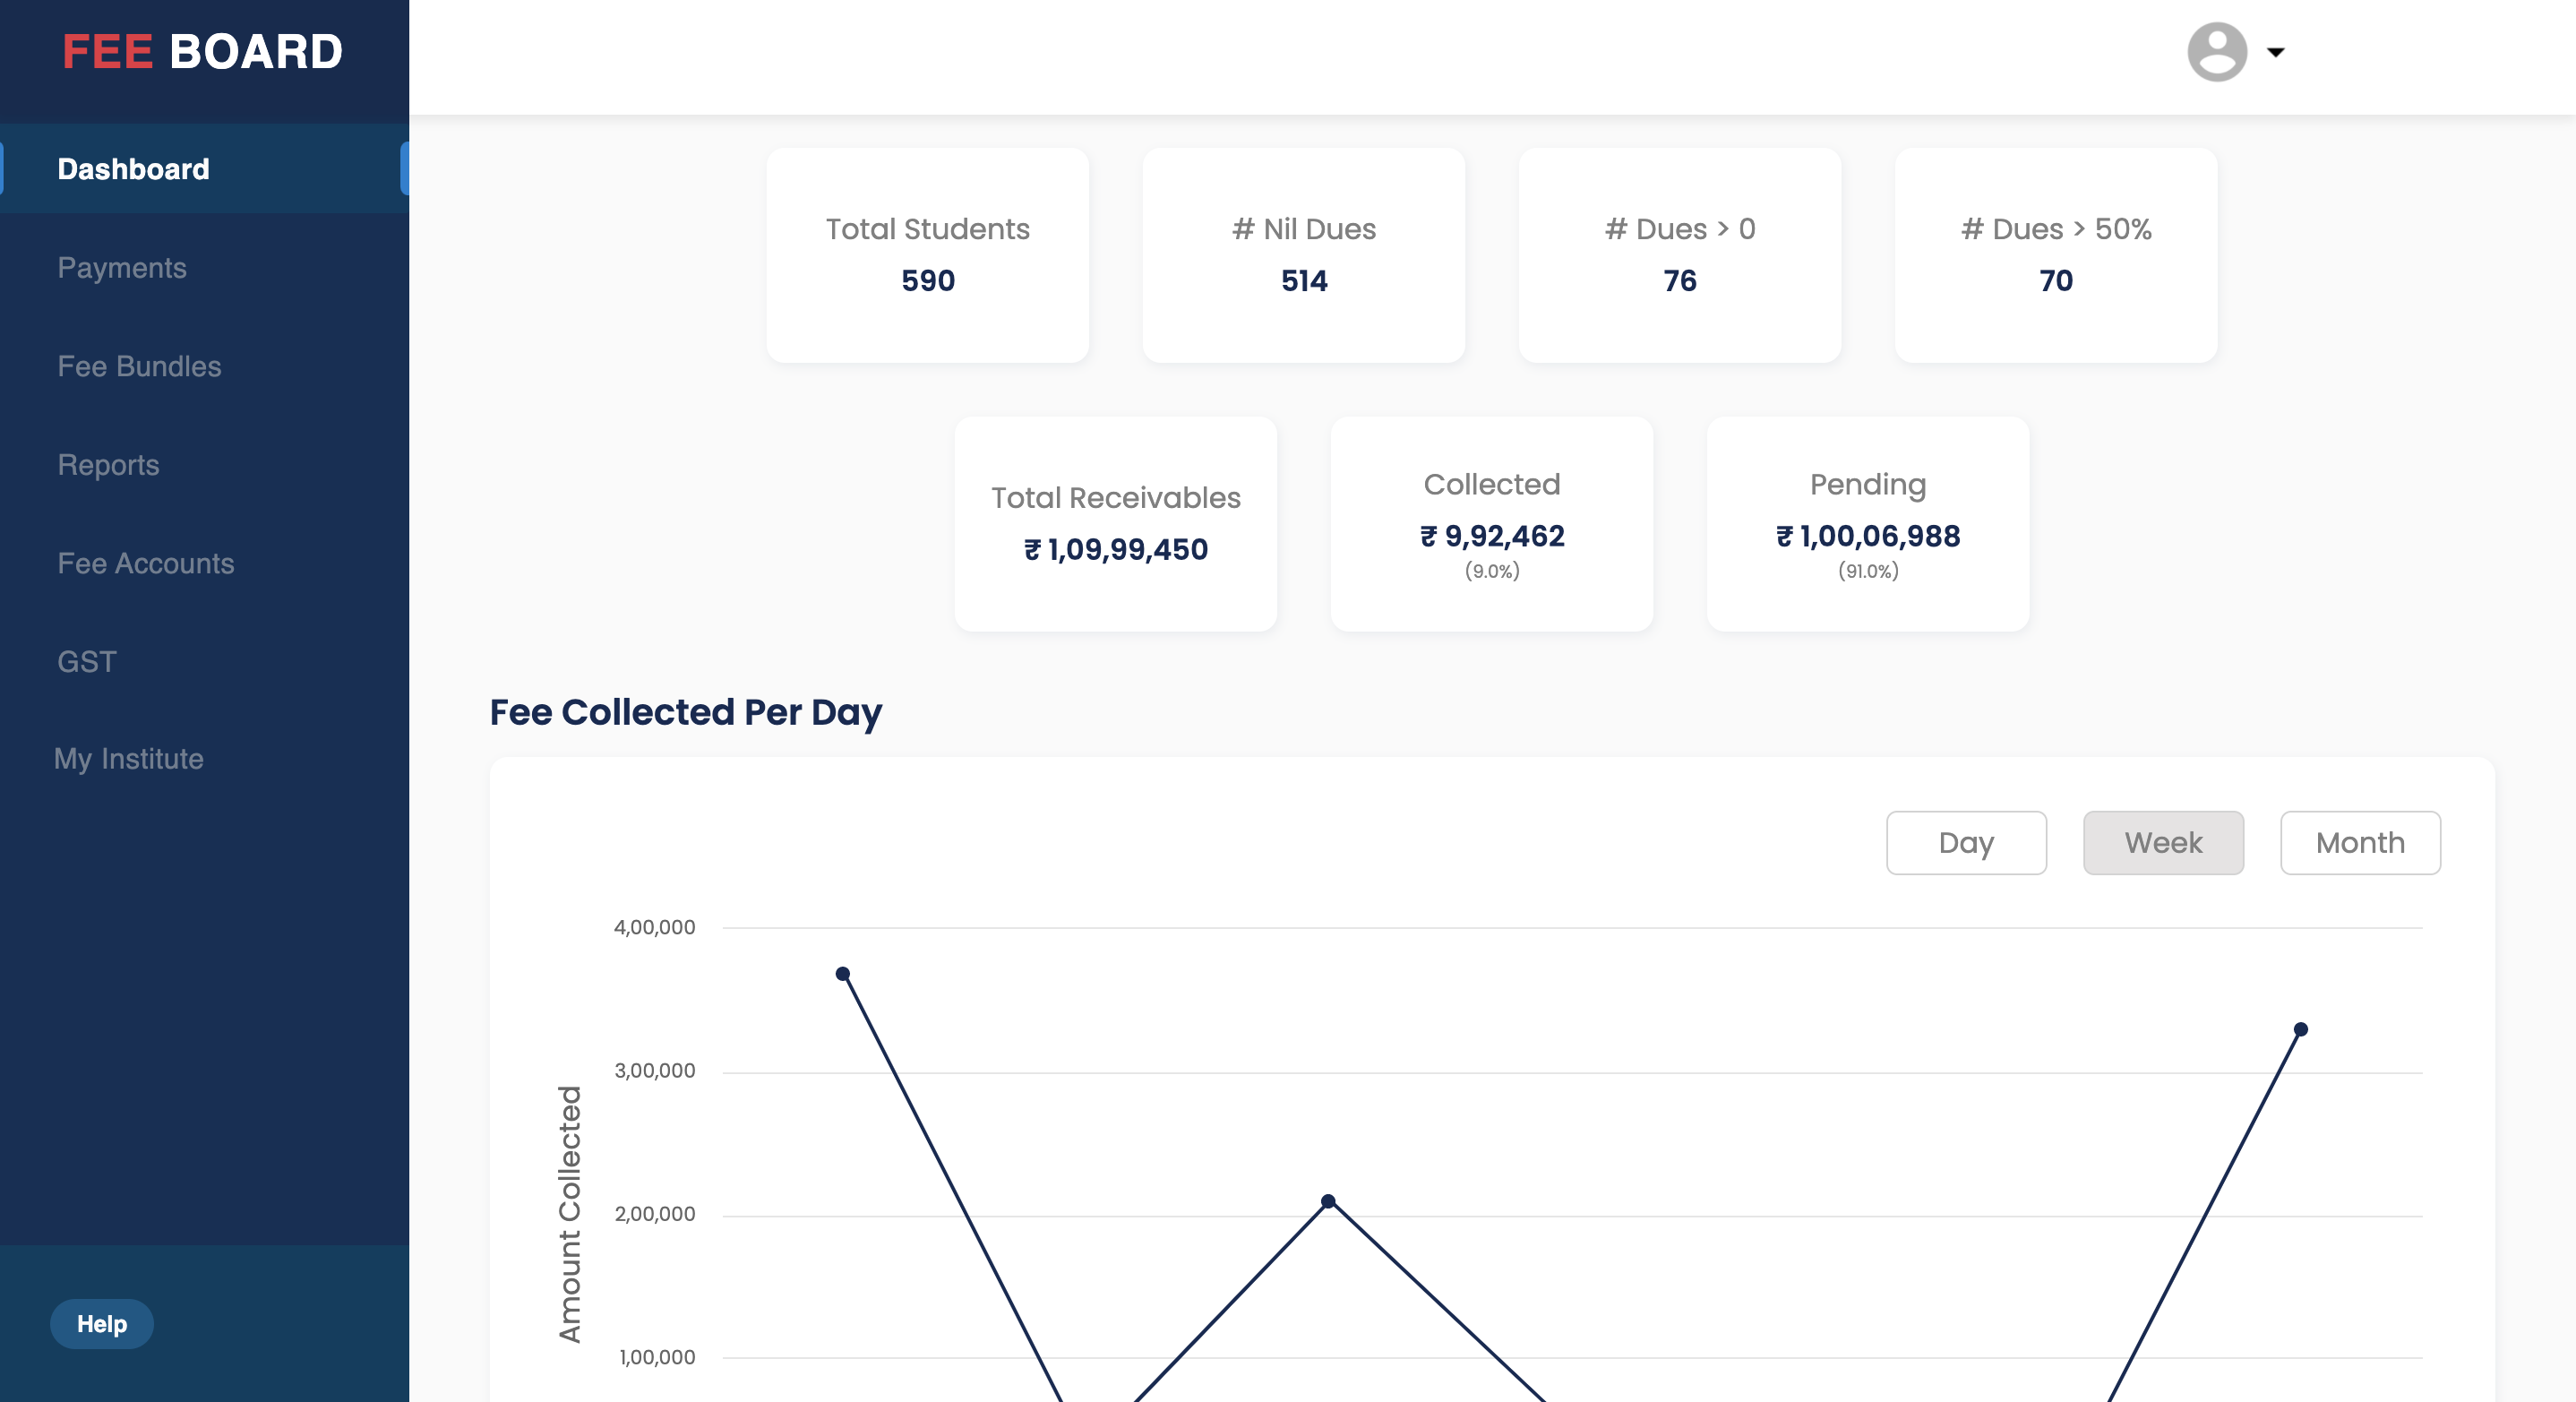Click the Total Students card
This screenshot has width=2576, height=1402.
(x=927, y=255)
